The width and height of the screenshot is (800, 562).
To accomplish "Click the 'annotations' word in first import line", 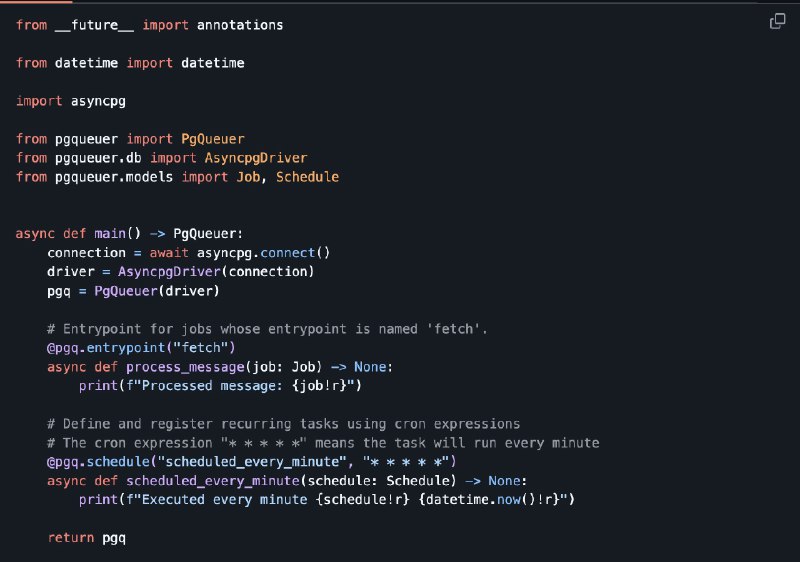I will [x=240, y=25].
